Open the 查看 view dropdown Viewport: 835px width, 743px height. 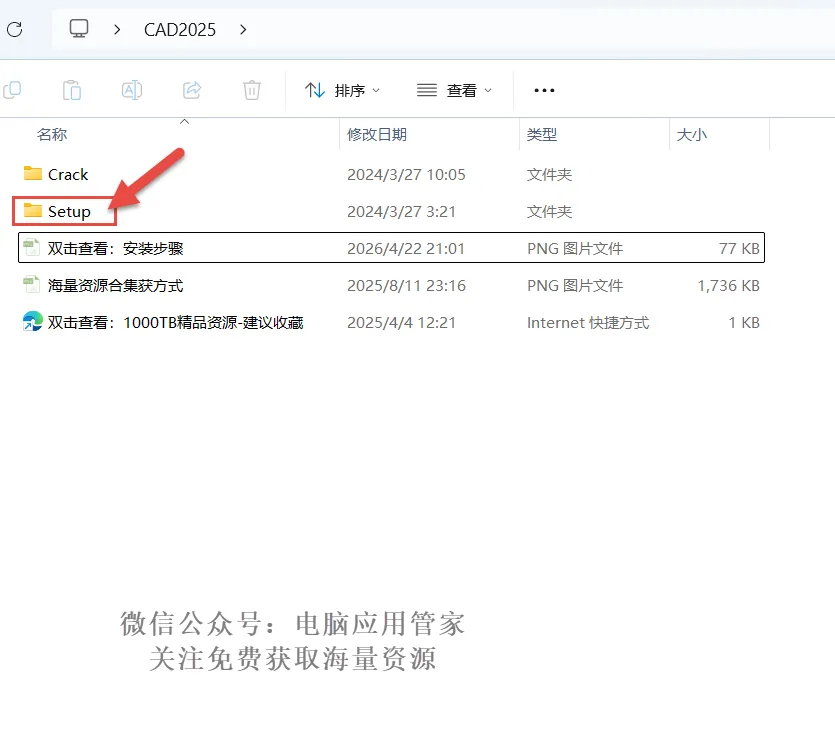pyautogui.click(x=454, y=91)
